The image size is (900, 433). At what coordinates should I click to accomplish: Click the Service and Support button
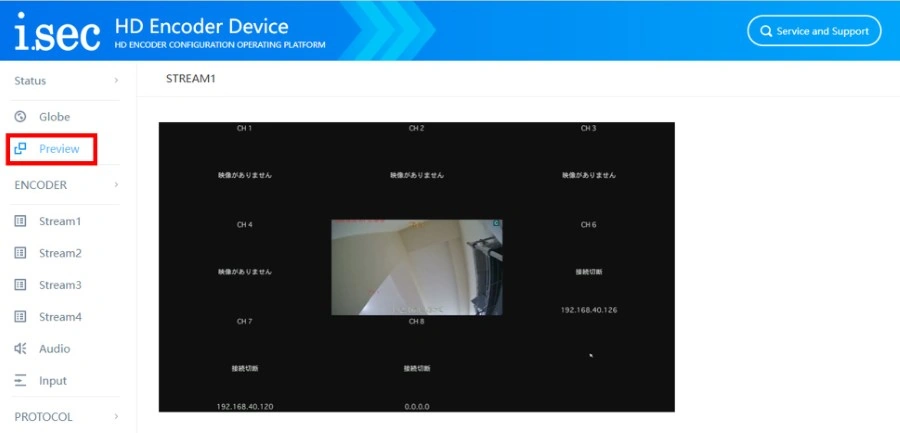814,31
